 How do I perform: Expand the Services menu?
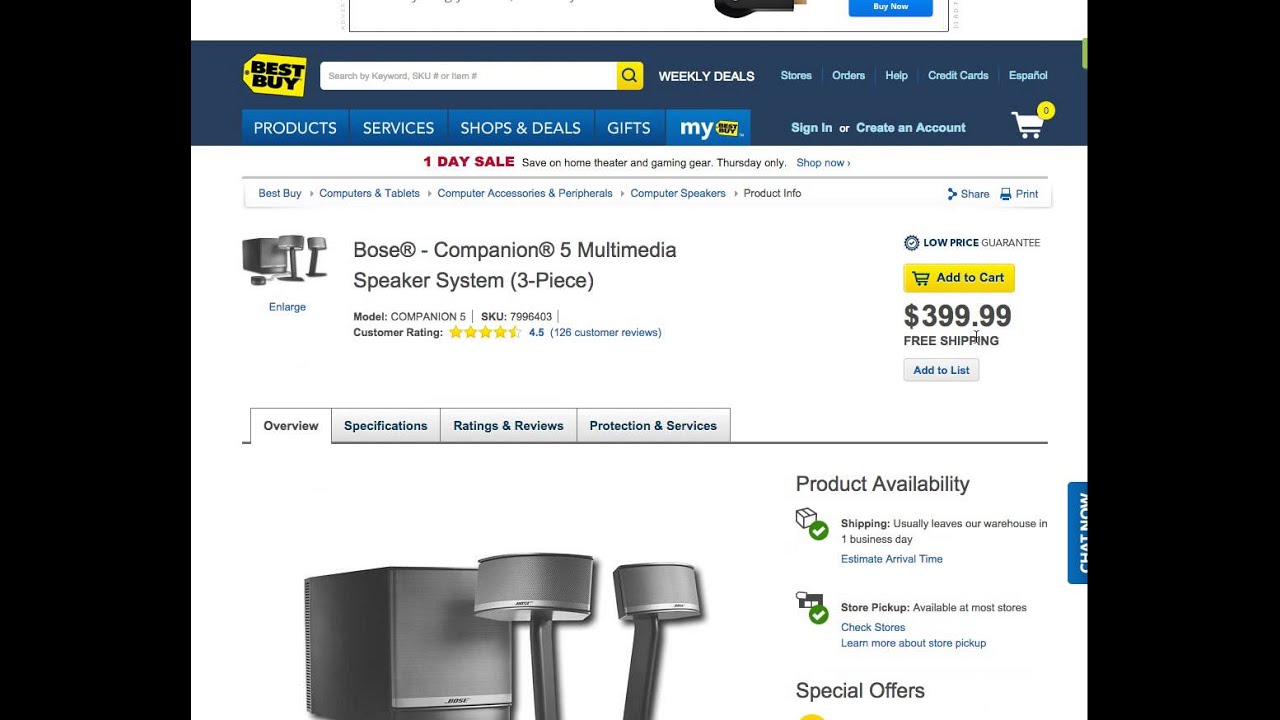398,128
